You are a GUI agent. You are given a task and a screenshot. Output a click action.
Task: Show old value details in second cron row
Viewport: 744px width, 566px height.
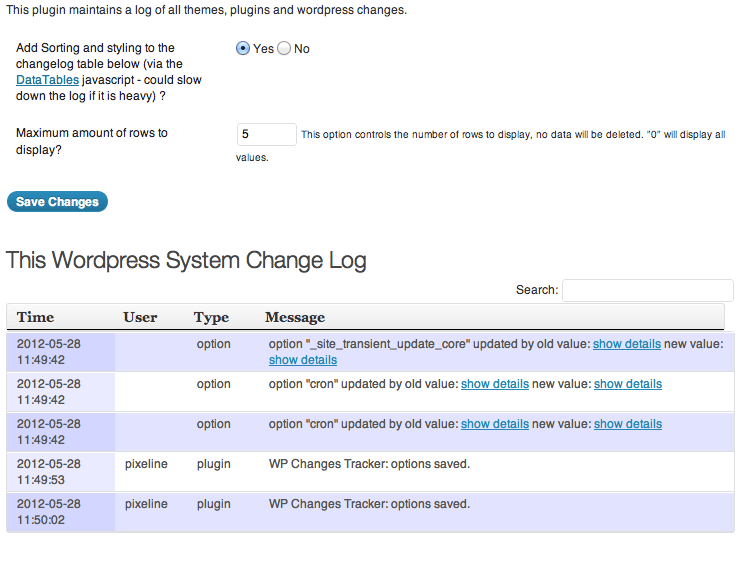point(495,424)
